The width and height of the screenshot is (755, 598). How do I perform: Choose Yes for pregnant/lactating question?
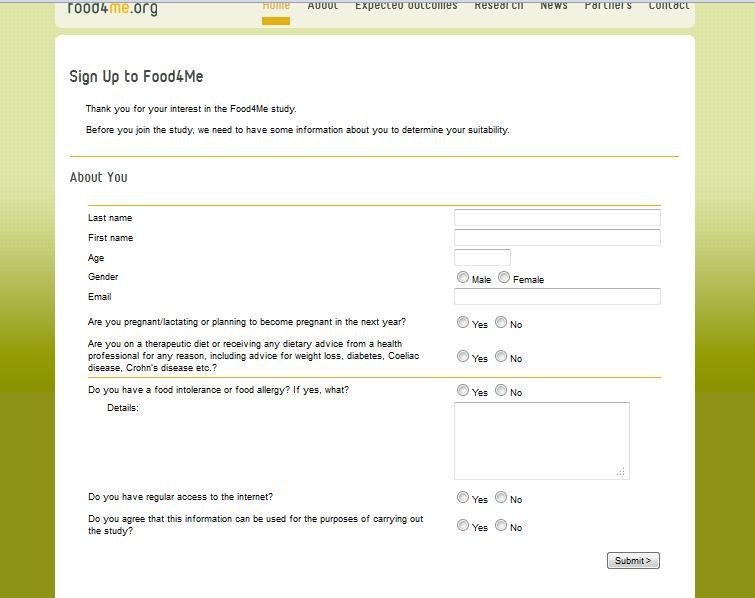pos(463,322)
